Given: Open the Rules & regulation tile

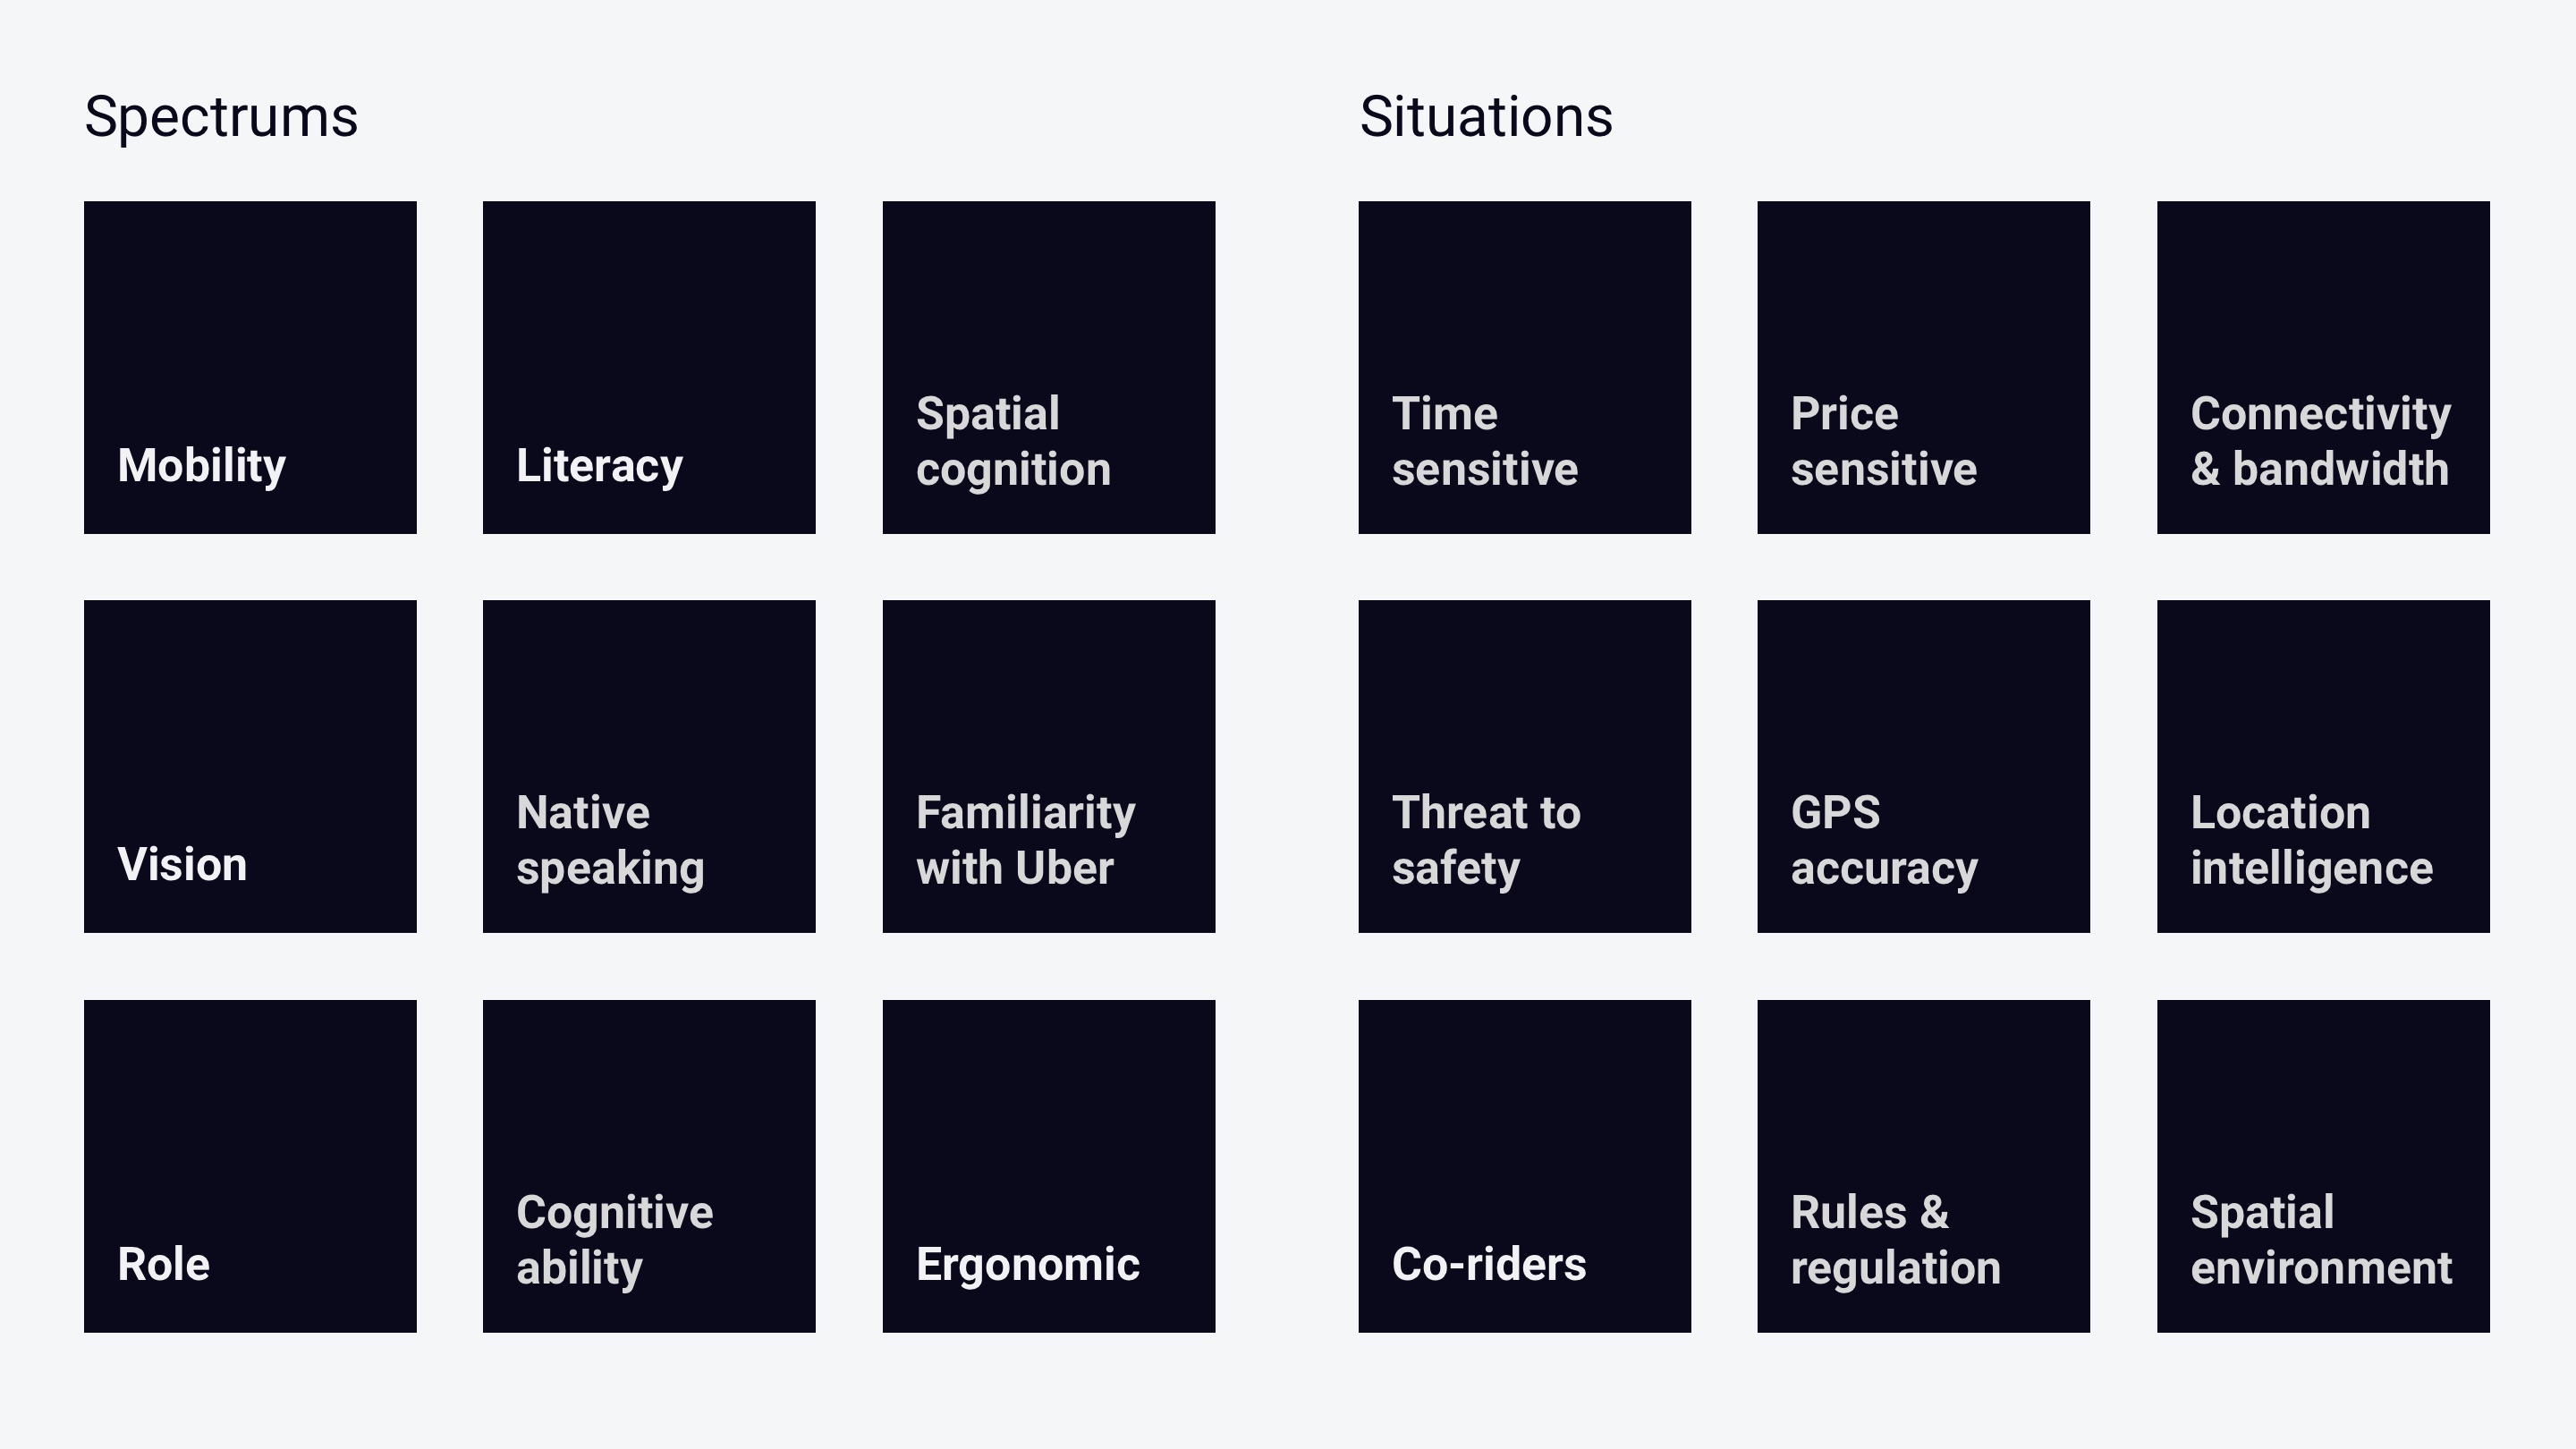Looking at the screenshot, I should pyautogui.click(x=1924, y=1166).
